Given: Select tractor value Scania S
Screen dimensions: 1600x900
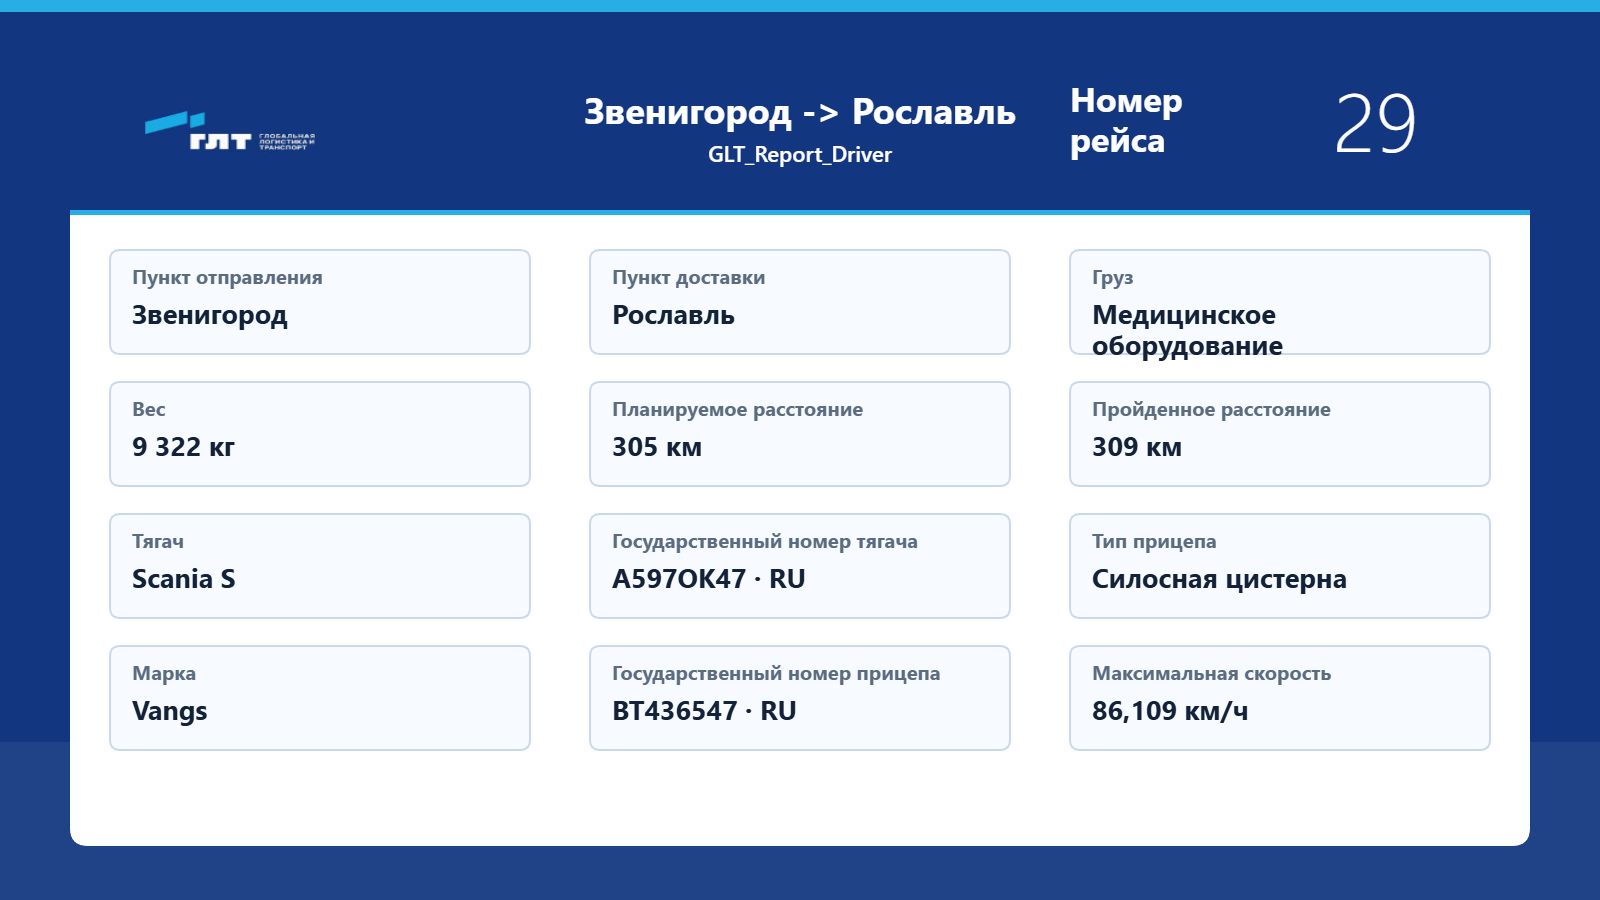Looking at the screenshot, I should click(184, 580).
